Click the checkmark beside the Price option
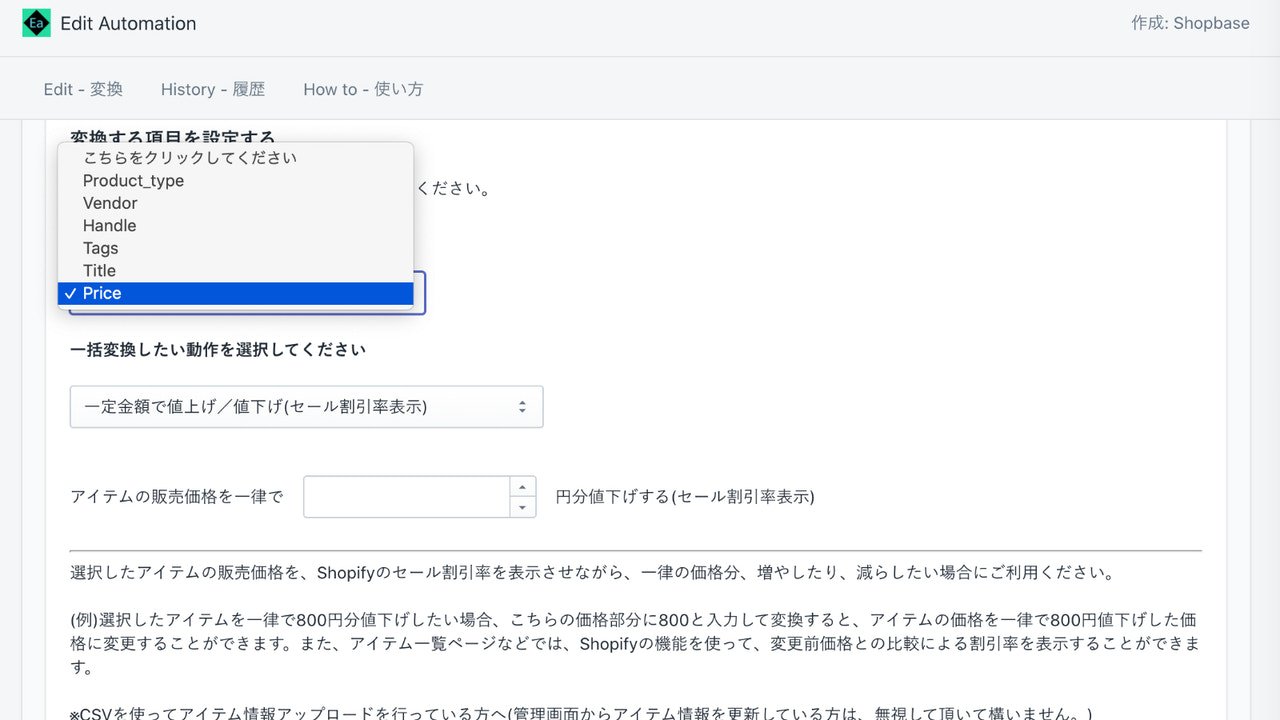Screen dimensions: 1280x720 tap(70, 293)
